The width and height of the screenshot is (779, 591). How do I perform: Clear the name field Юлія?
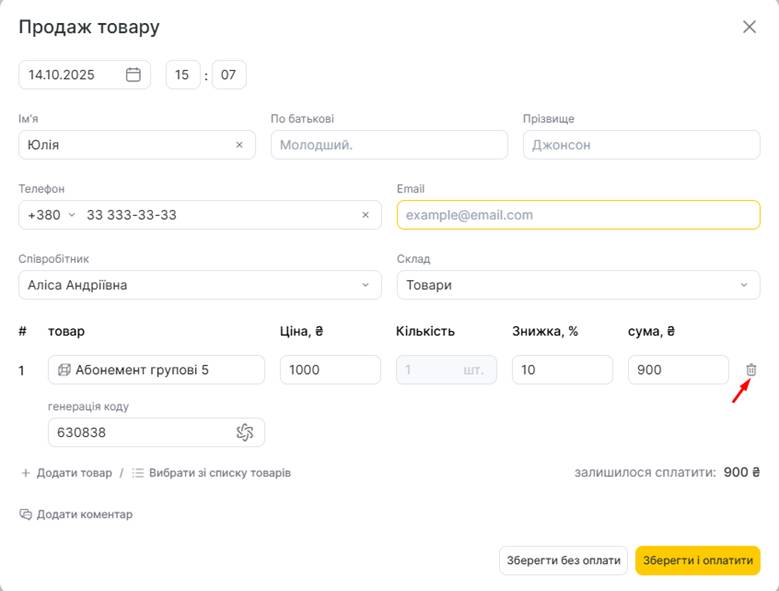tap(239, 145)
